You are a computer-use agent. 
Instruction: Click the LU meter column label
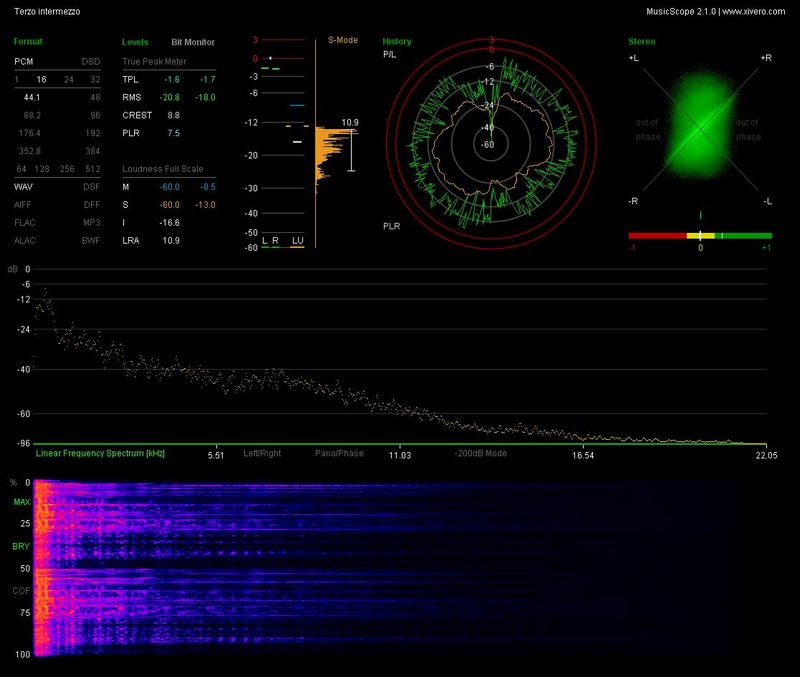pyautogui.click(x=297, y=241)
